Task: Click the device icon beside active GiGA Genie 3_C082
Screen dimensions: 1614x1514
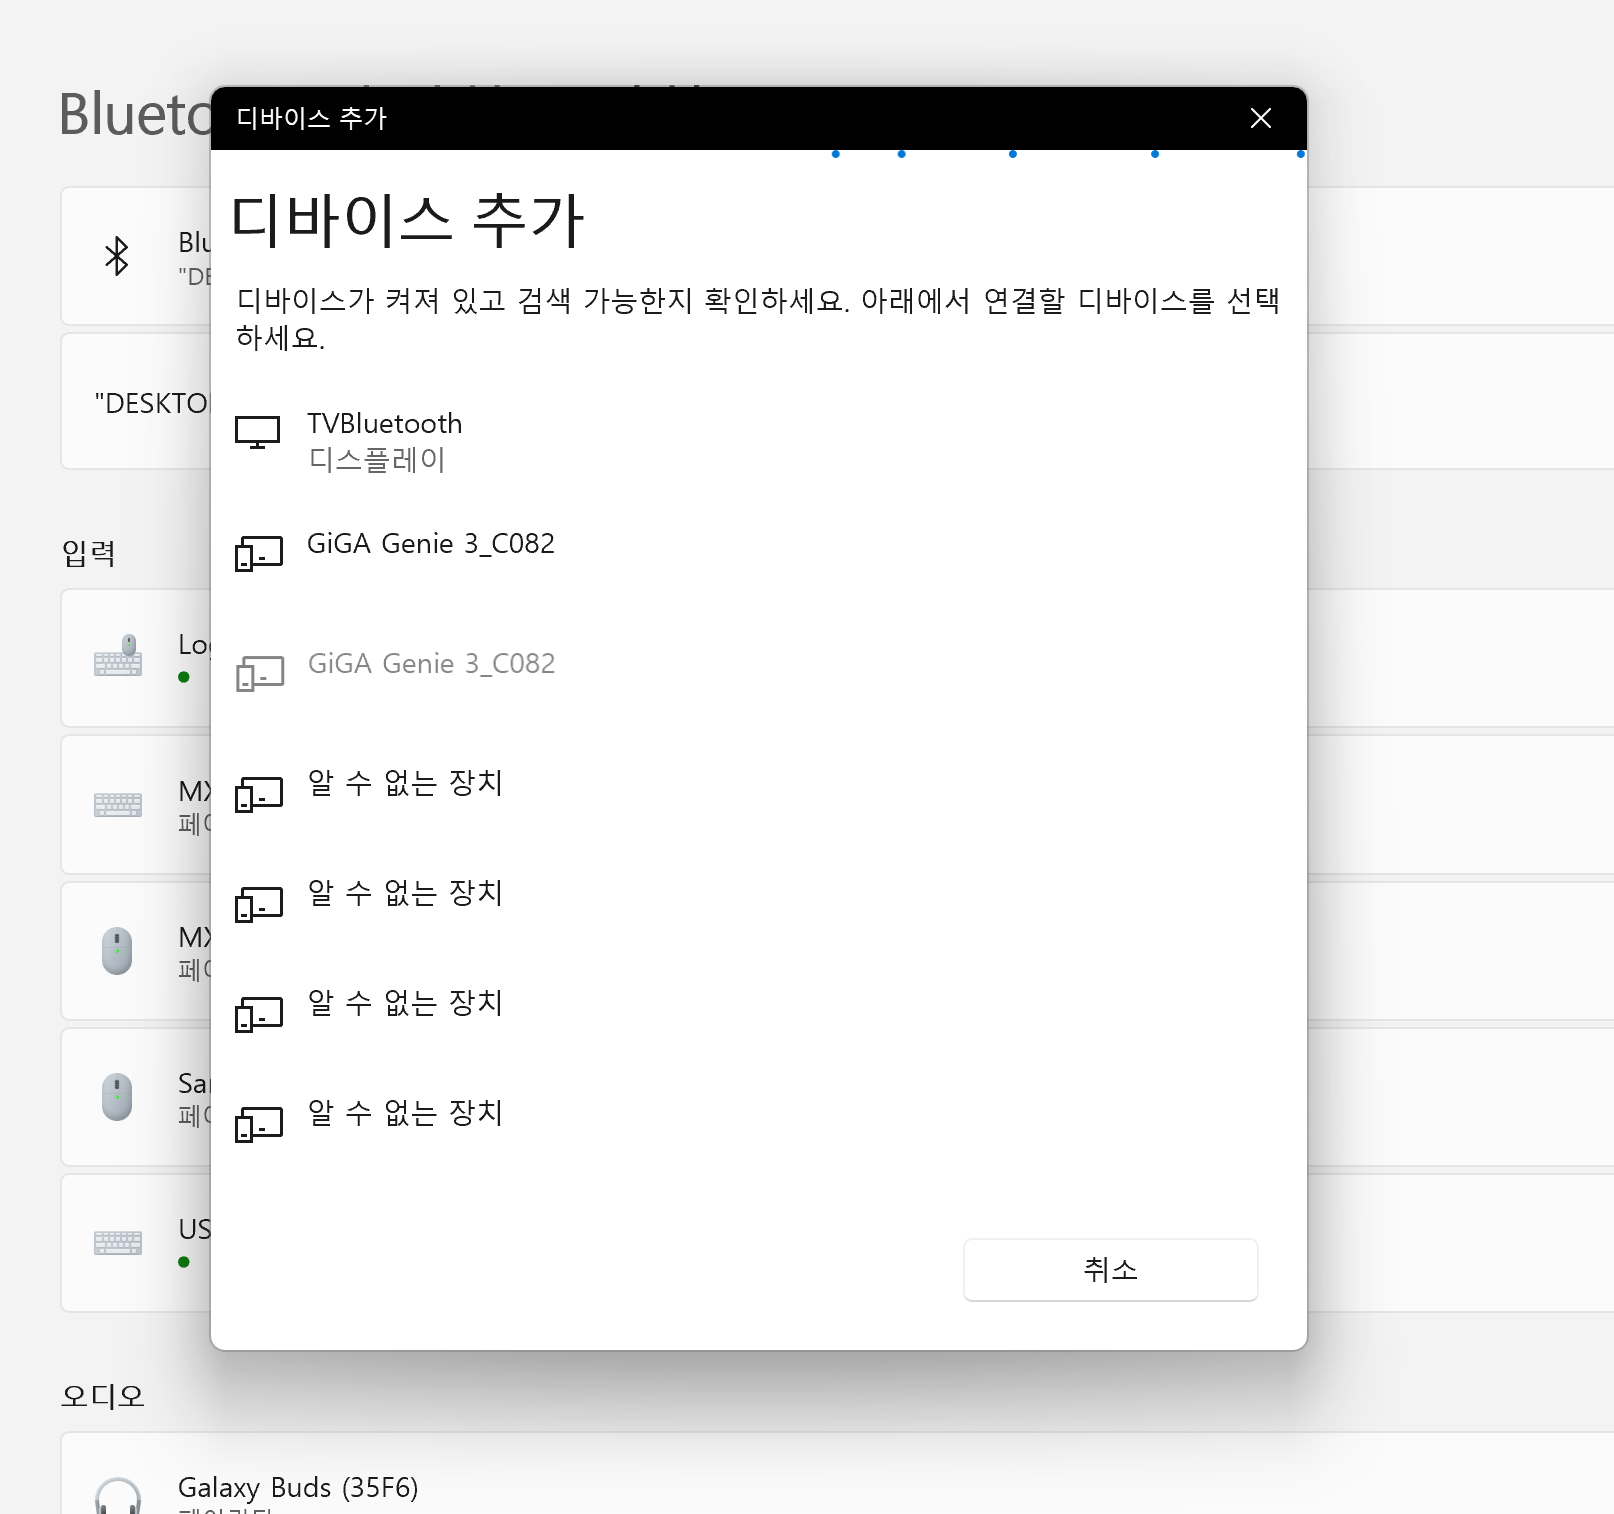Action: [259, 553]
